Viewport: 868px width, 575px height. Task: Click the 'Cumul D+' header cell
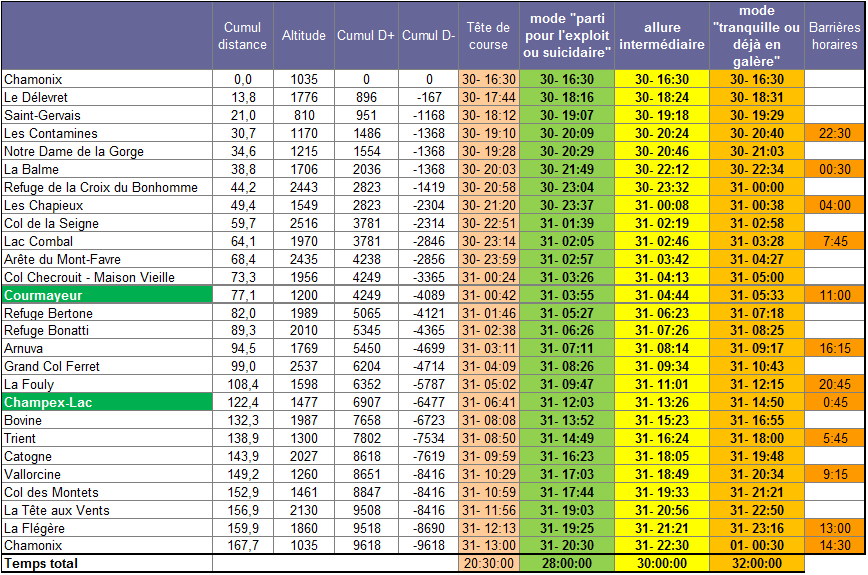(366, 36)
